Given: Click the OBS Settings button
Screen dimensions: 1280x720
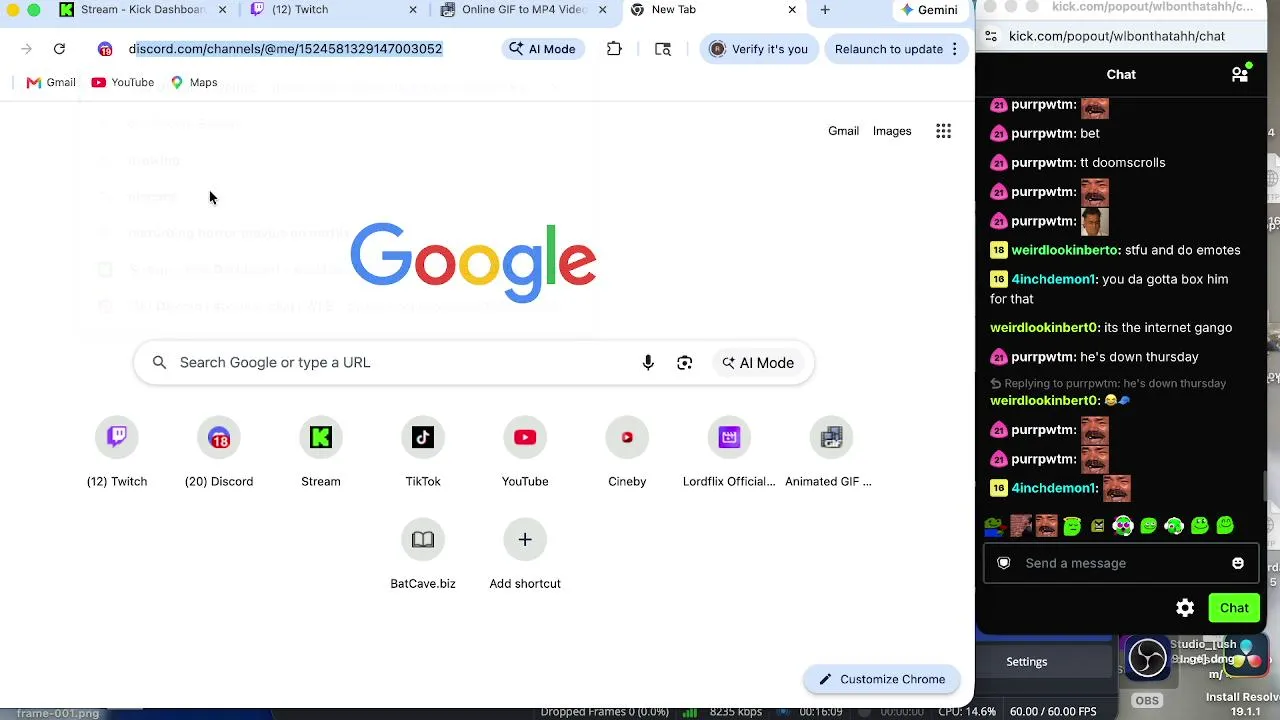Looking at the screenshot, I should pos(1027,662).
